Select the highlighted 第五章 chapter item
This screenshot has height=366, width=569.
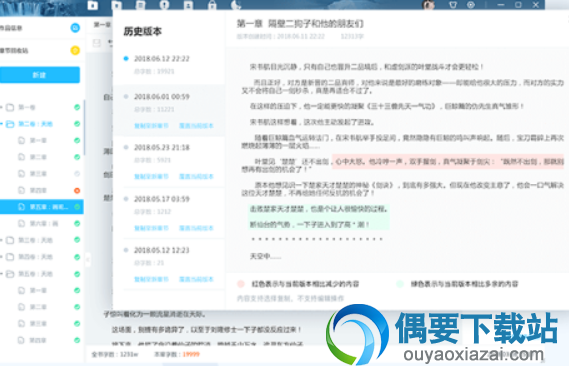click(42, 207)
